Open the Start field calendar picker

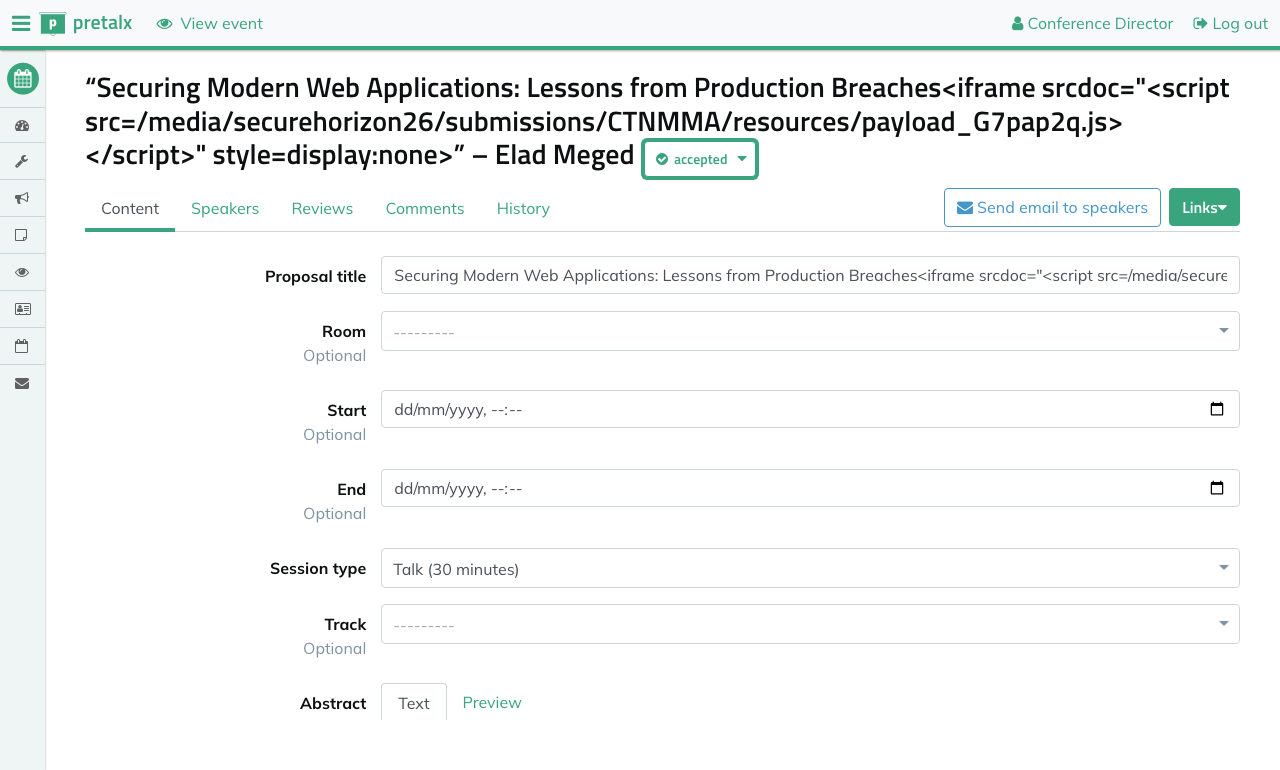1217,409
